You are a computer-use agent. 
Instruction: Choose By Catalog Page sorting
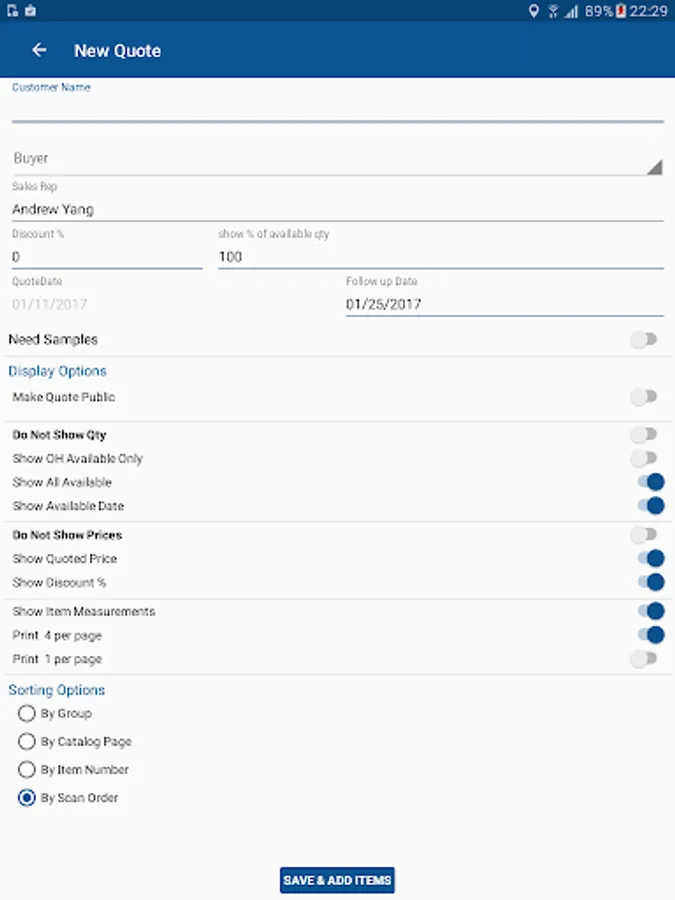tap(27, 742)
